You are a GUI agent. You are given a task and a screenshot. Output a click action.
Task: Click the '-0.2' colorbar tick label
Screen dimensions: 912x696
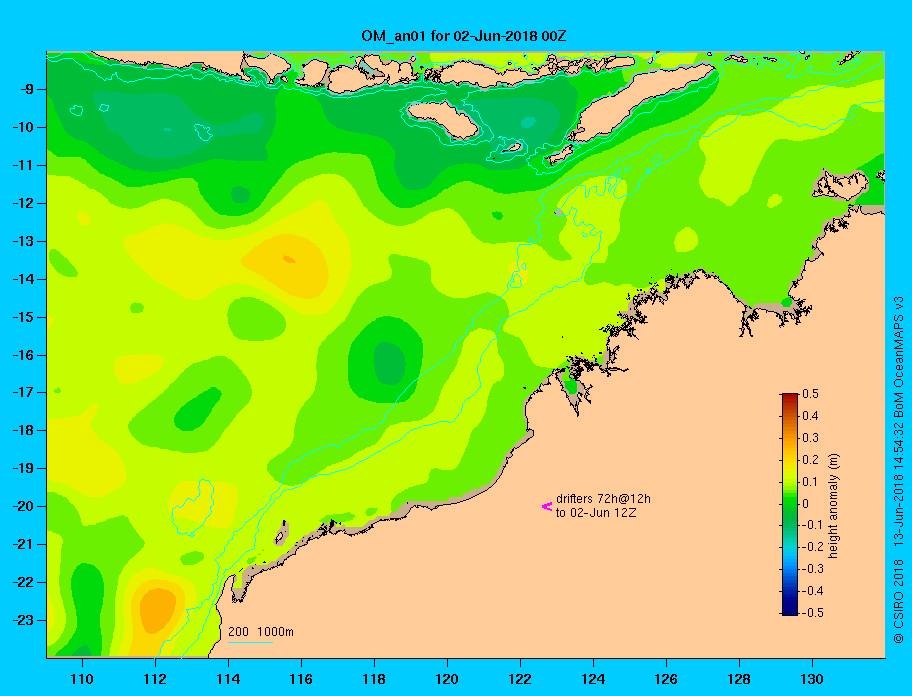[x=813, y=547]
